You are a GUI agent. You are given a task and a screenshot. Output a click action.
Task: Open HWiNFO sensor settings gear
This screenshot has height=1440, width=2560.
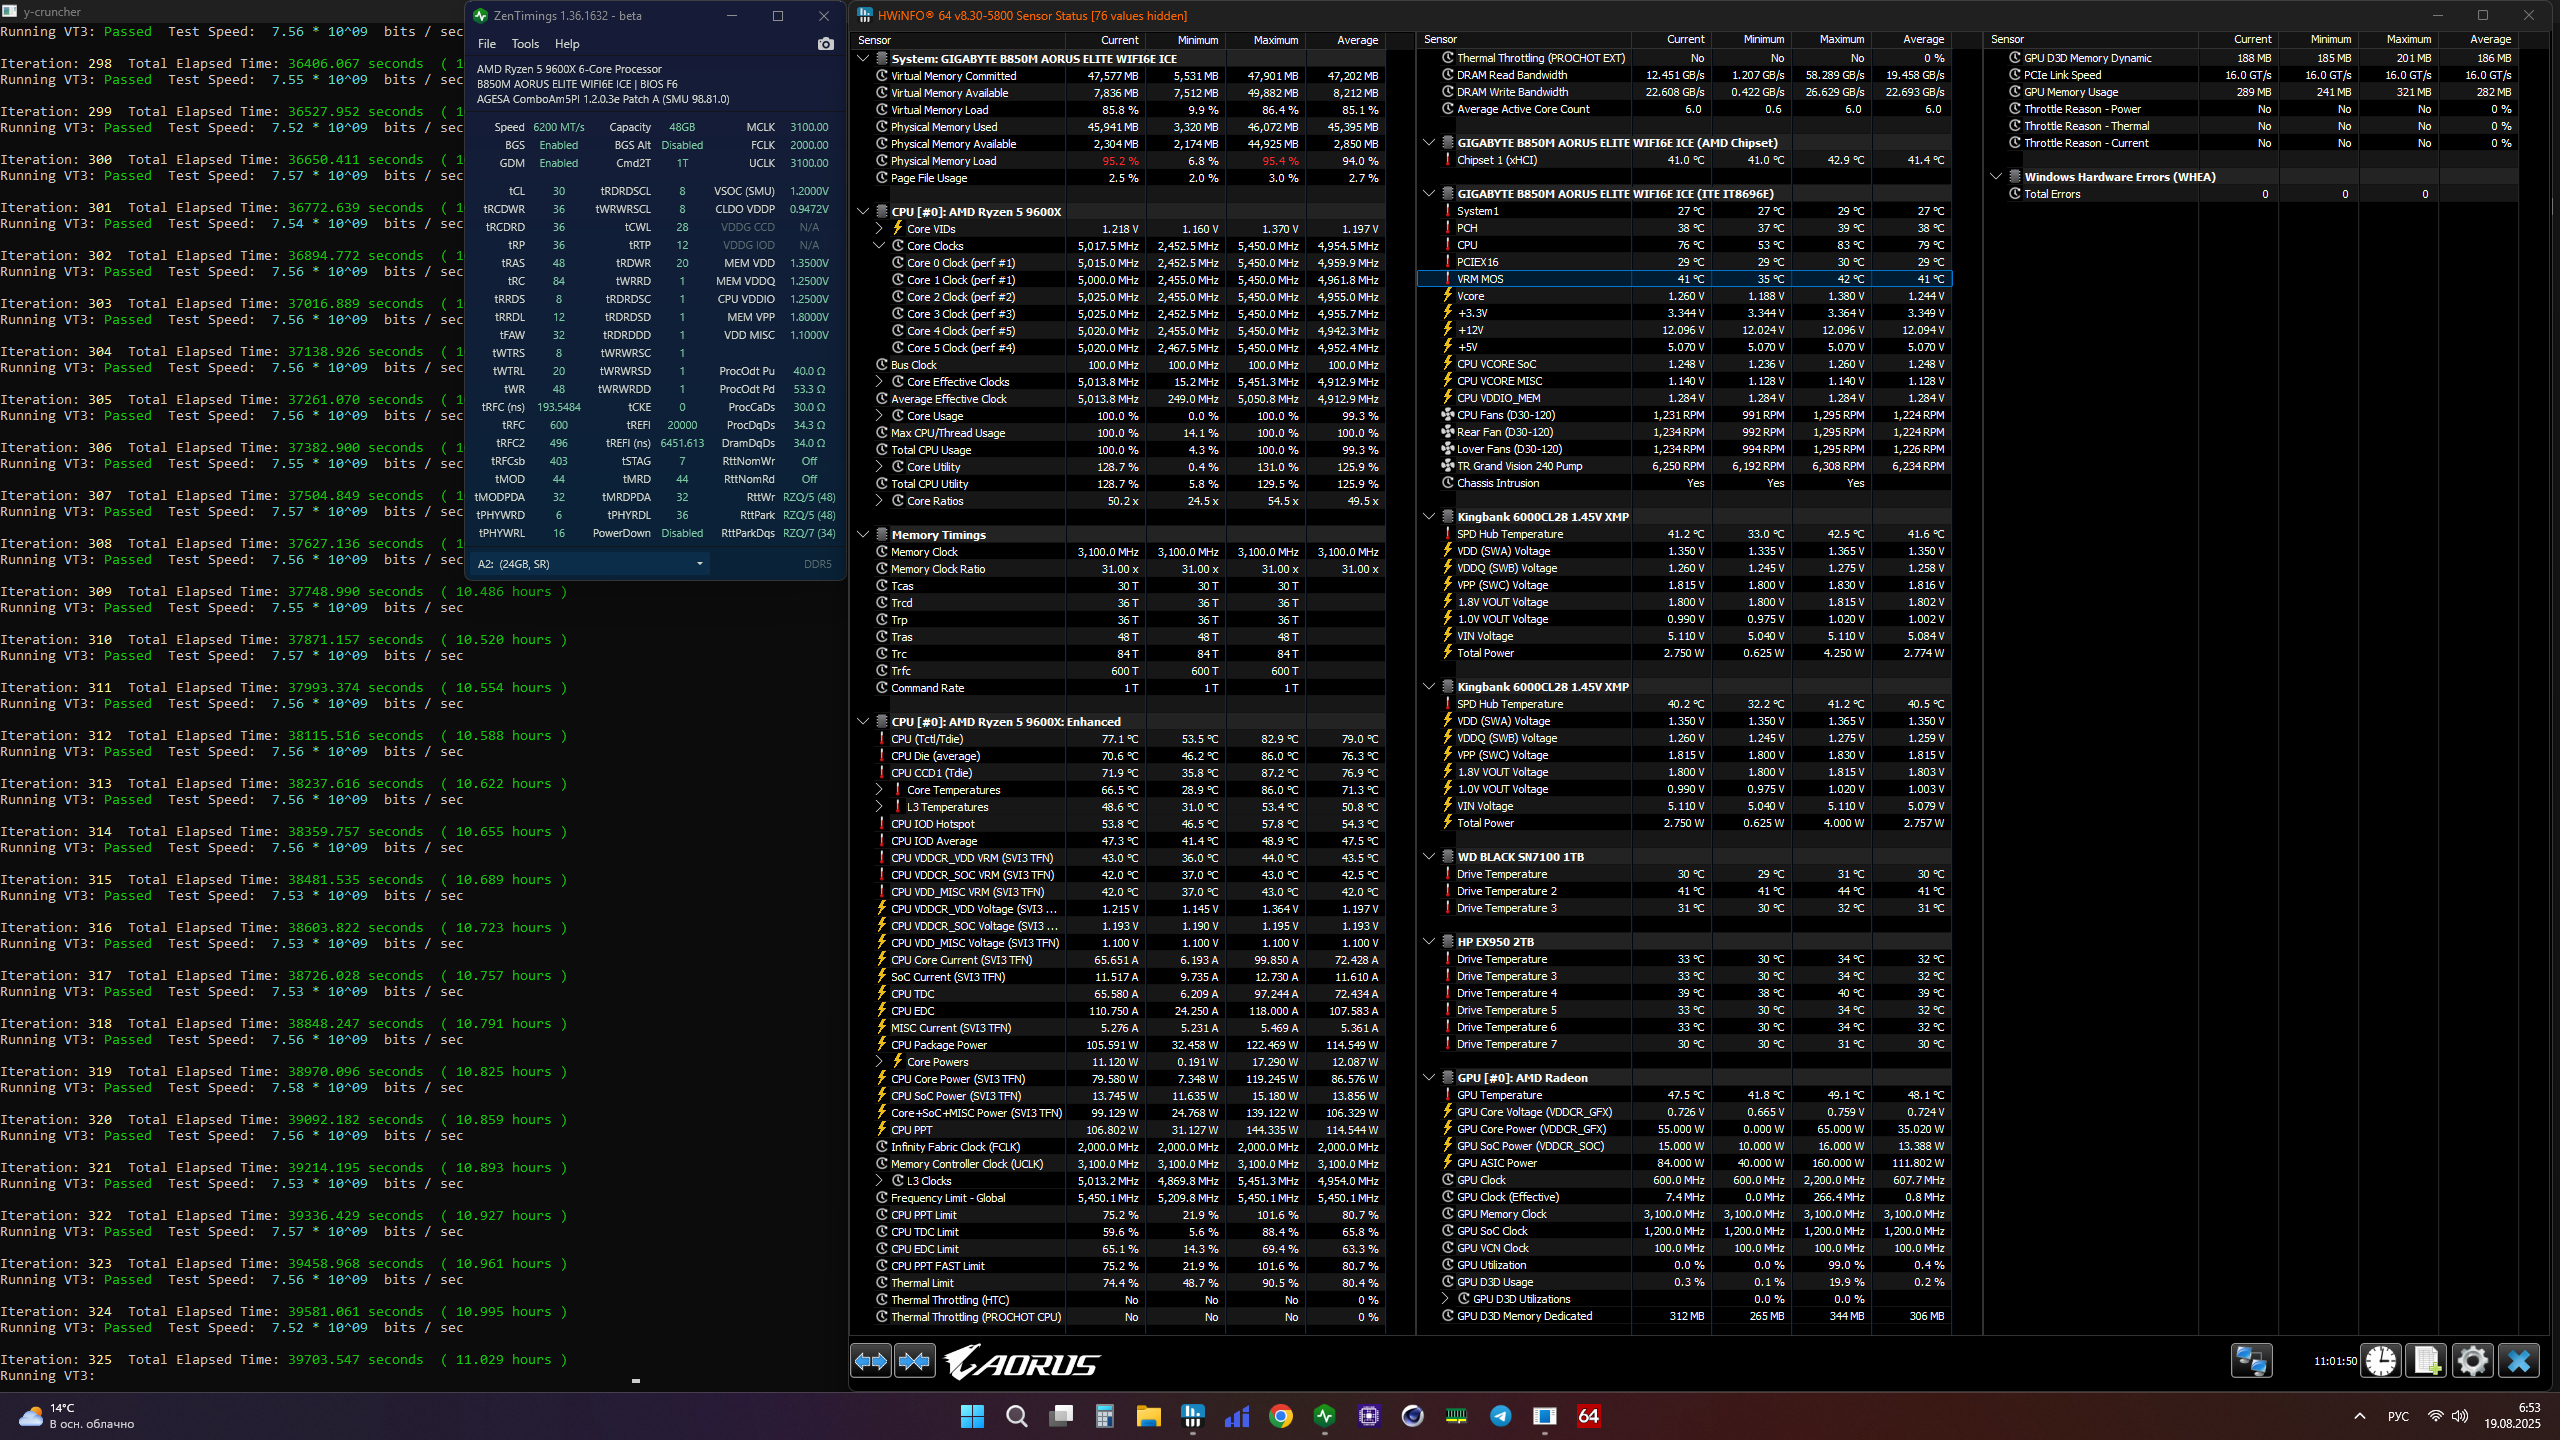click(x=2473, y=1361)
